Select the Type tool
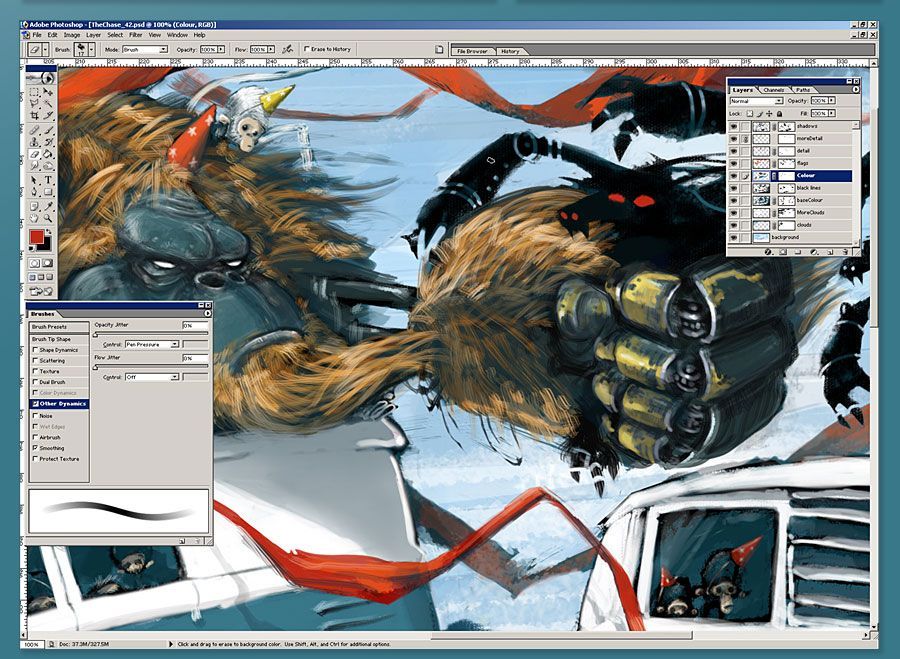The width and height of the screenshot is (900, 659). click(48, 180)
